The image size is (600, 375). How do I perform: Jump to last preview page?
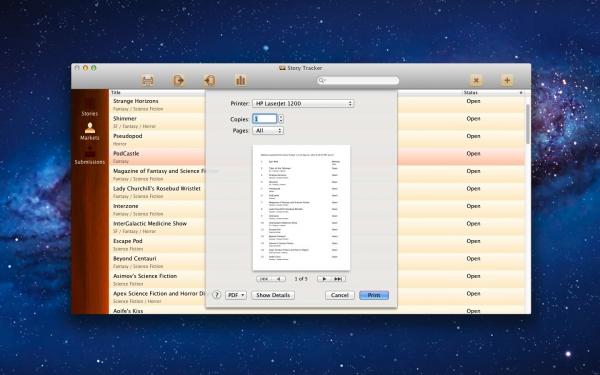(338, 279)
